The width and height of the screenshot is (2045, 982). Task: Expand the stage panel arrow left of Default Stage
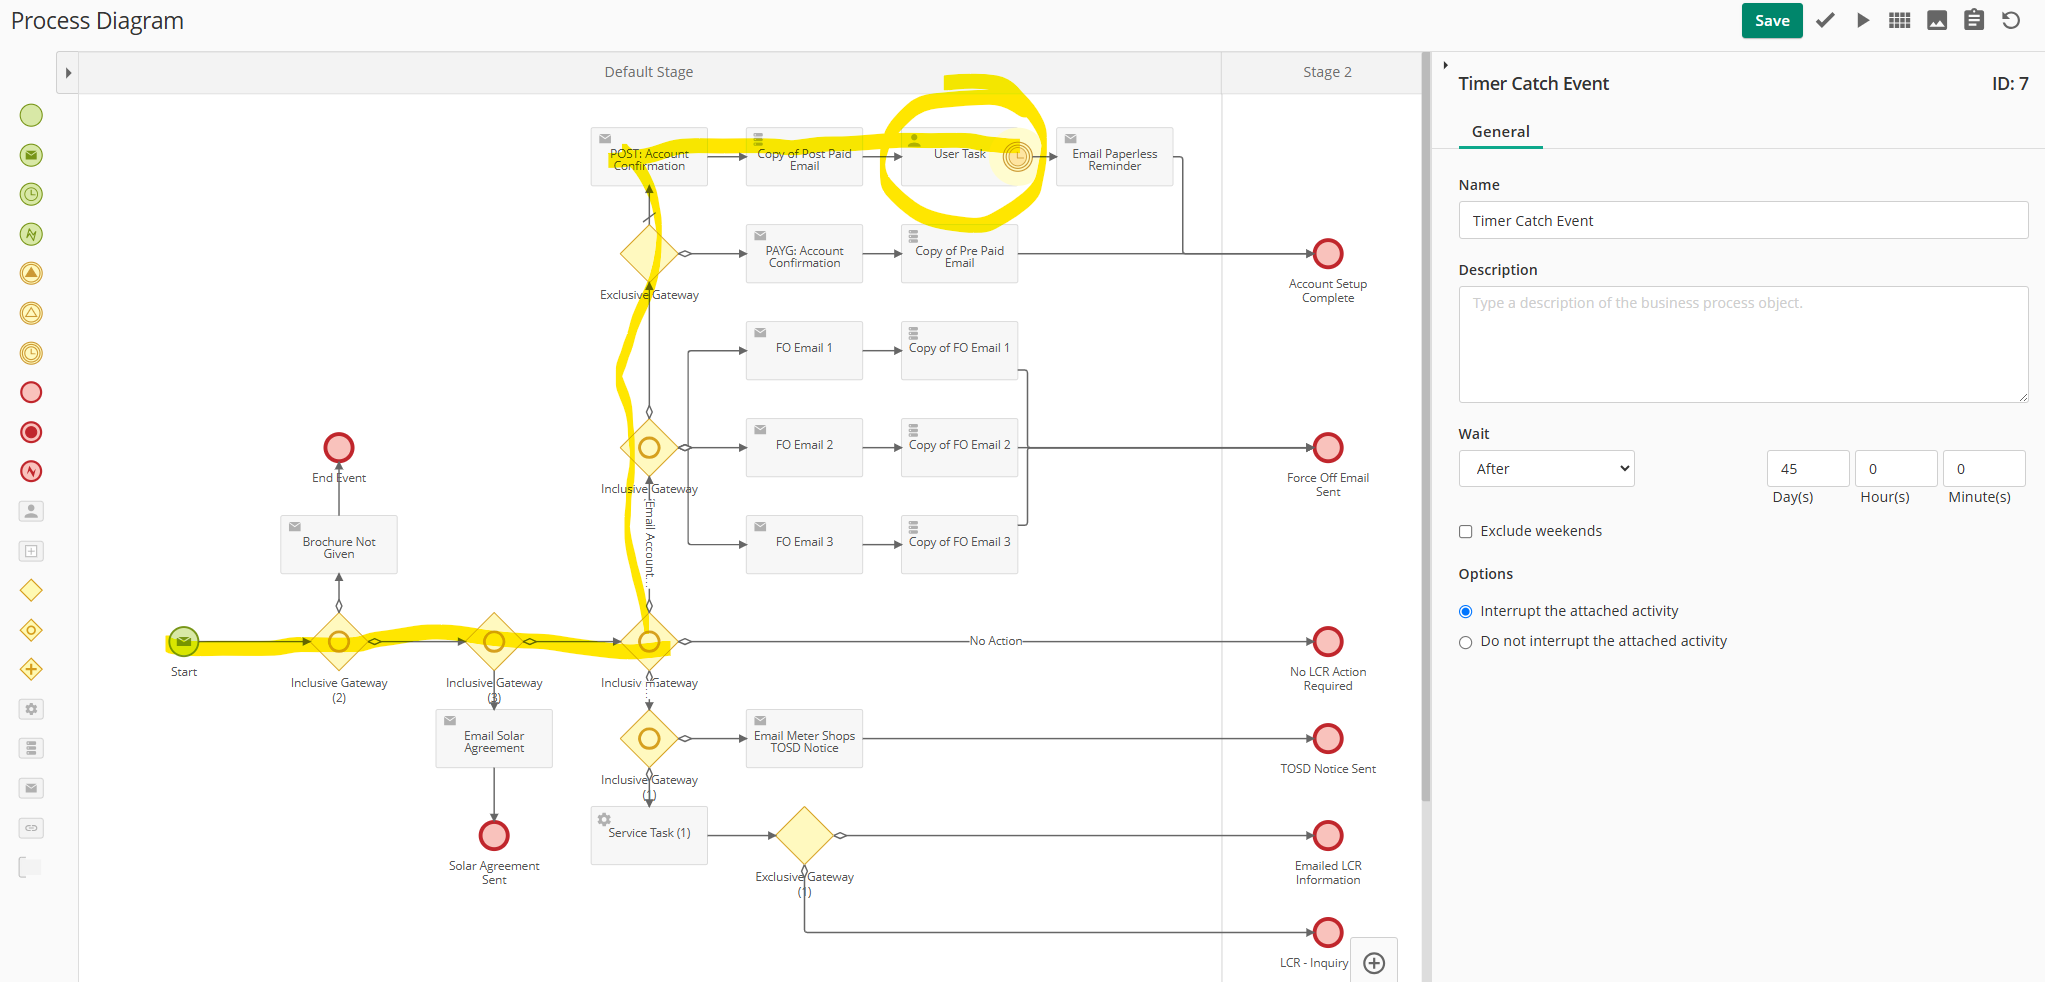coord(68,73)
